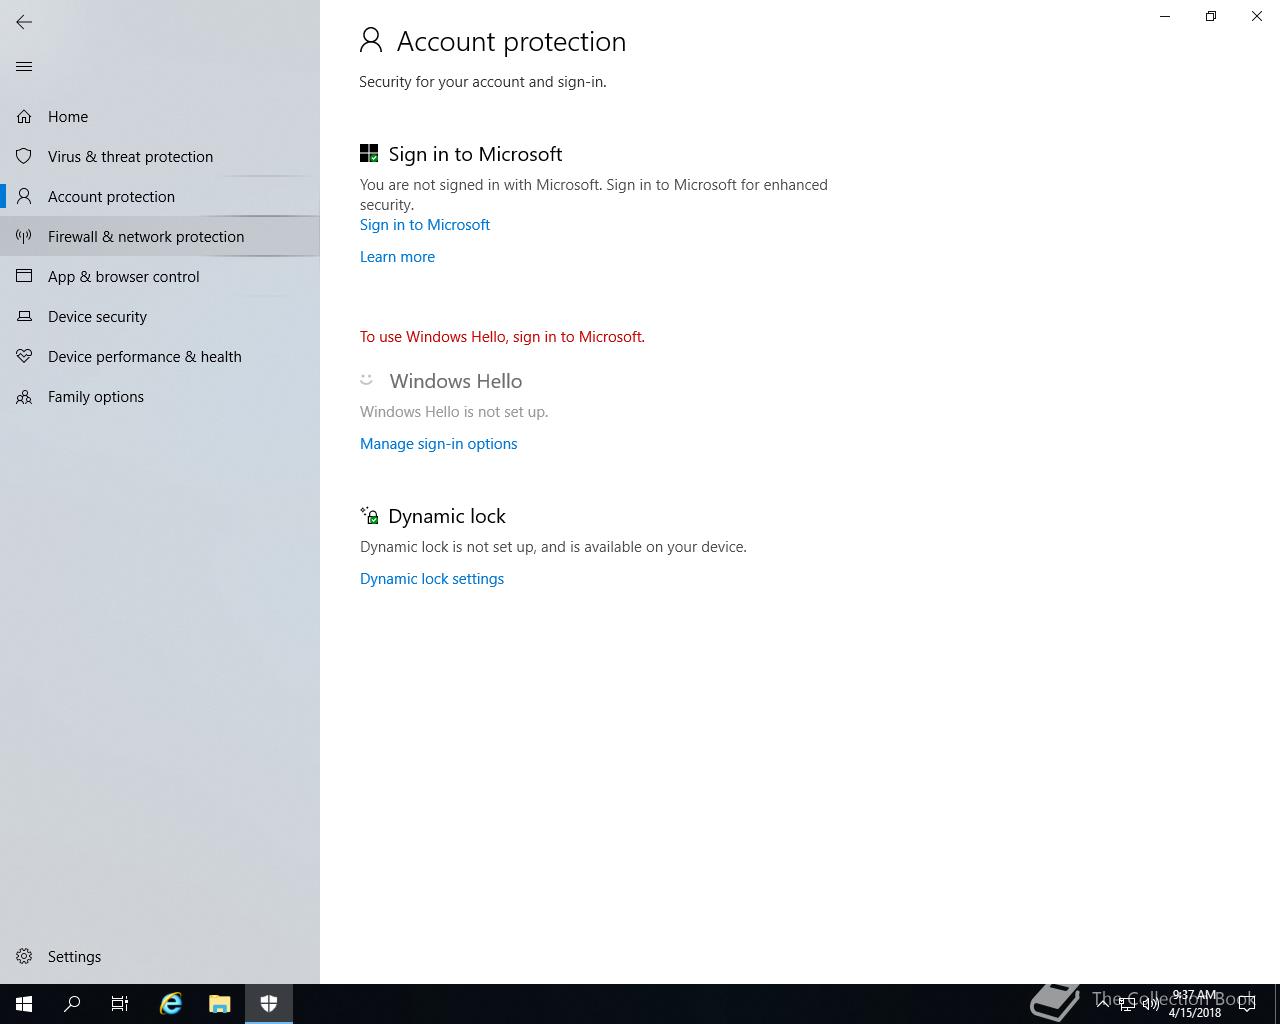1280x1024 pixels.
Task: Click the Account protection page title
Action: click(511, 41)
